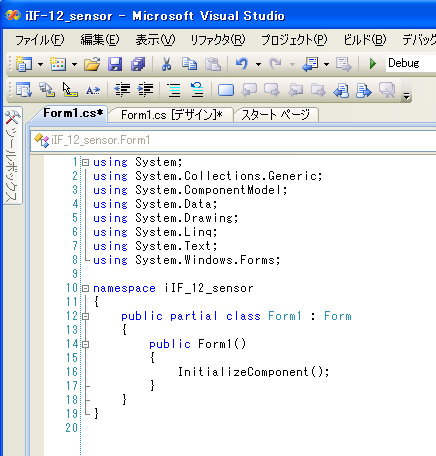This screenshot has width=436, height=456.
Task: Click the Save All icon
Action: (x=138, y=63)
